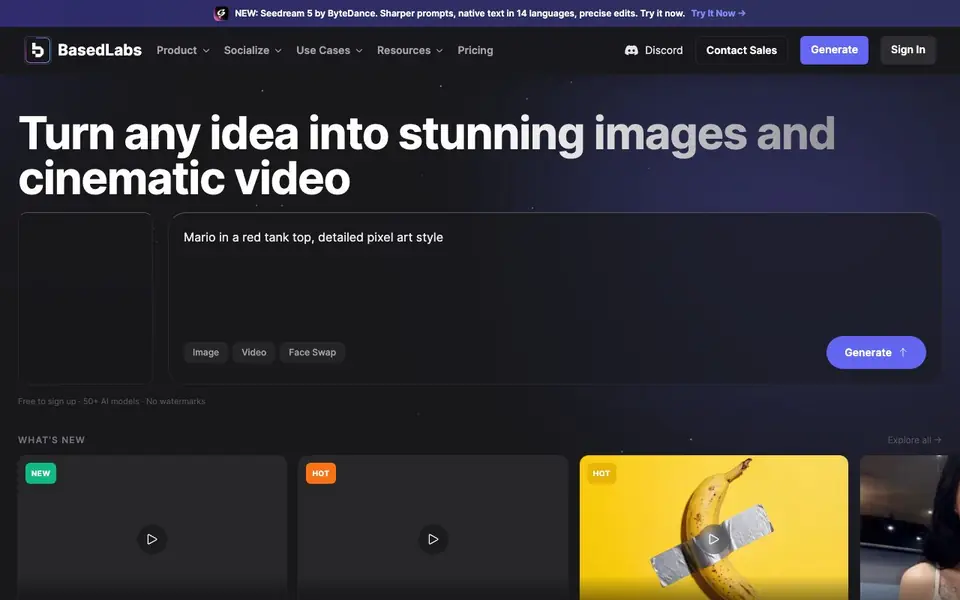The width and height of the screenshot is (960, 600).
Task: Click the main hero headline text
Action: point(427,156)
